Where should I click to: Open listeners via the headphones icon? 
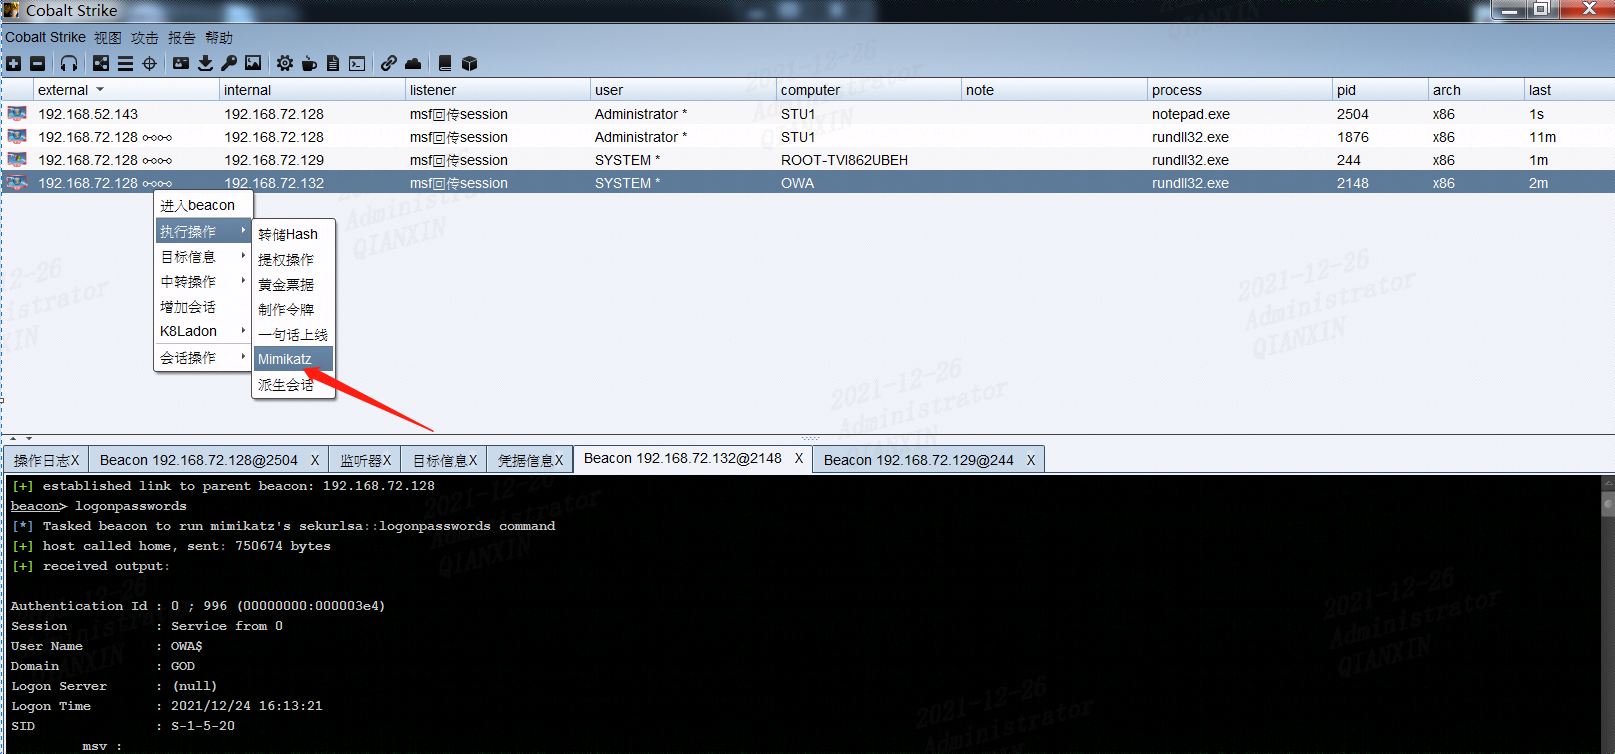68,63
